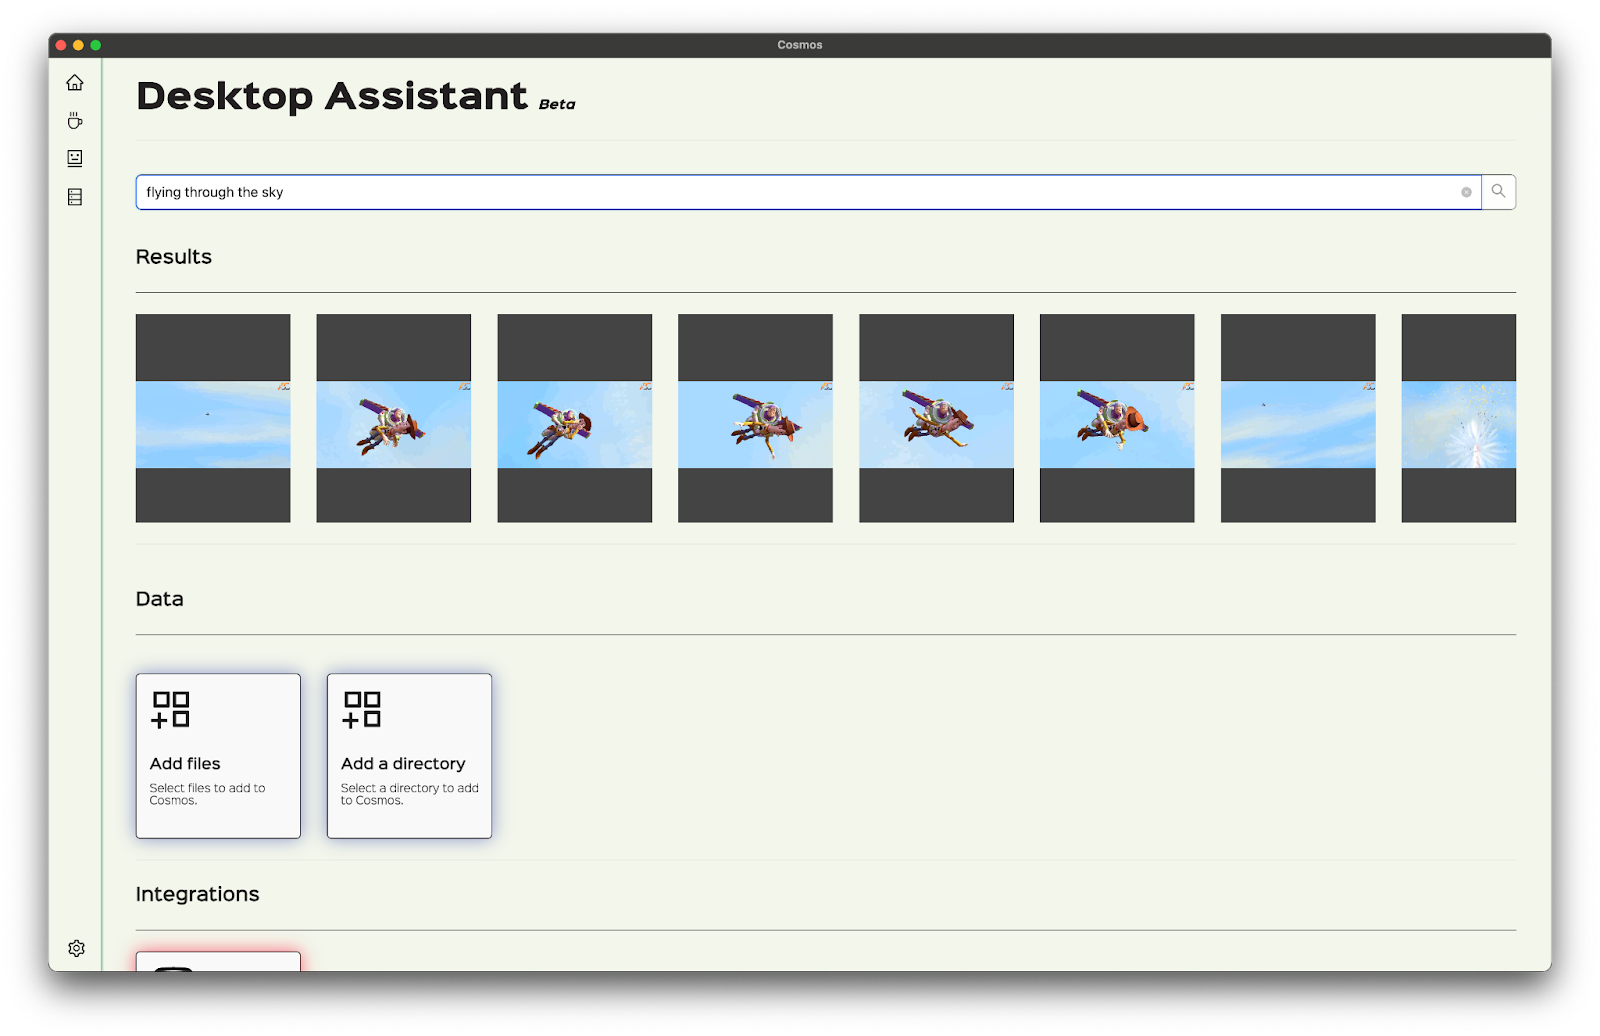1600x1036 pixels.
Task: Open the fifth result thumbnail
Action: point(936,418)
